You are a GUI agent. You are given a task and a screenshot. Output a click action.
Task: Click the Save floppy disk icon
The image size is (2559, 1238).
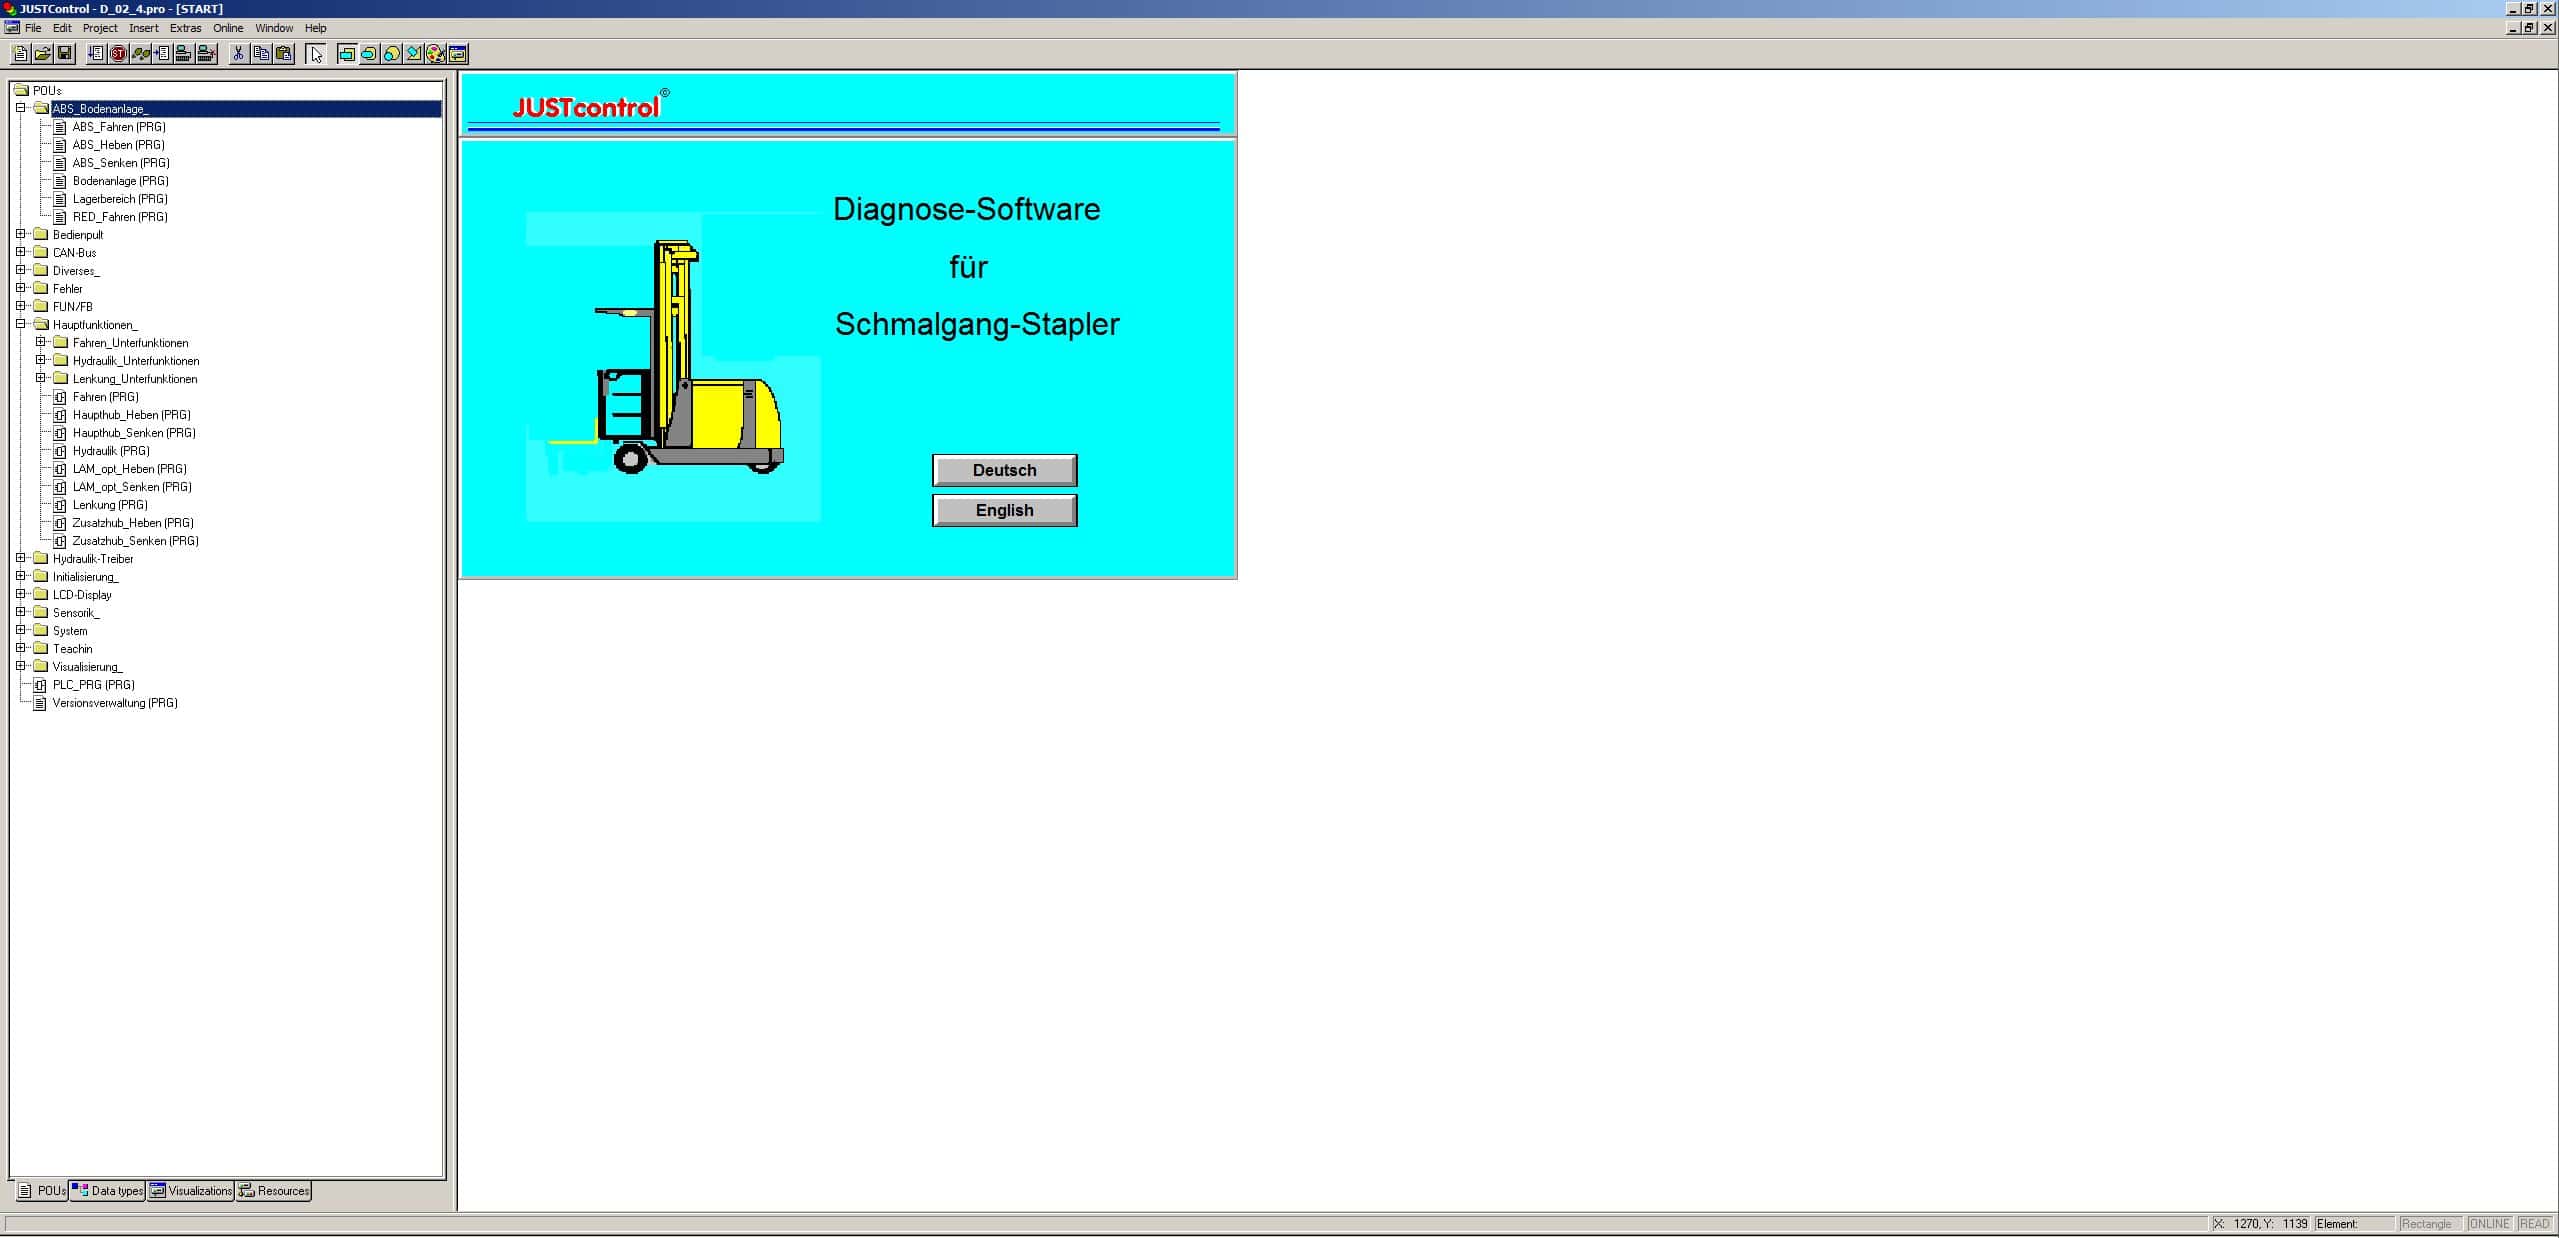click(65, 54)
